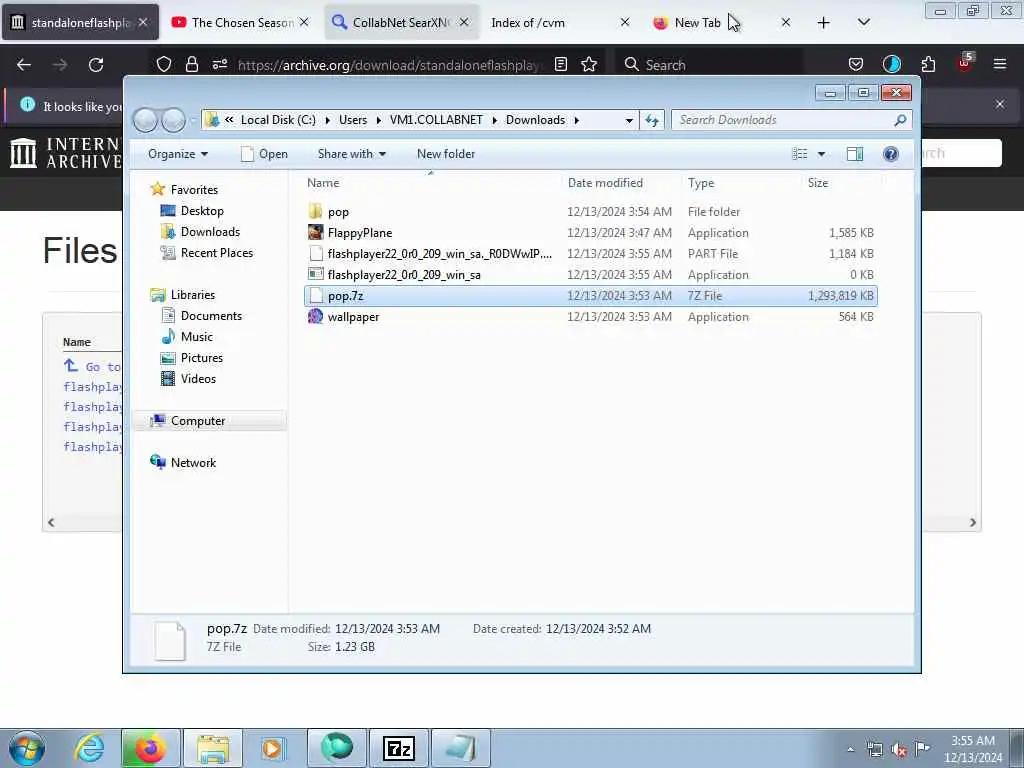Toggle reader view icon in address bar

tap(560, 64)
